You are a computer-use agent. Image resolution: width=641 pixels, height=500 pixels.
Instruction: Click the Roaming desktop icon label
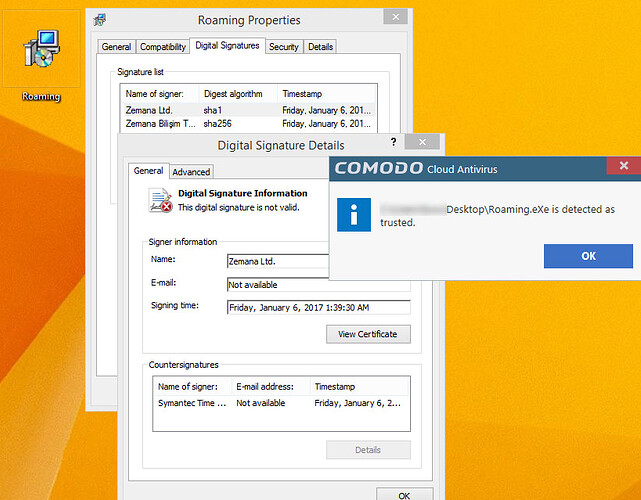41,97
